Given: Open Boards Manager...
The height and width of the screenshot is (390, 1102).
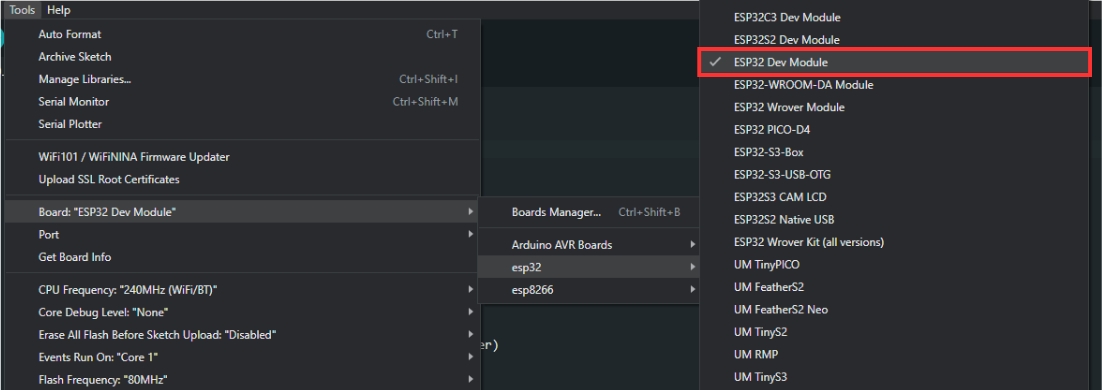Looking at the screenshot, I should pos(589,212).
